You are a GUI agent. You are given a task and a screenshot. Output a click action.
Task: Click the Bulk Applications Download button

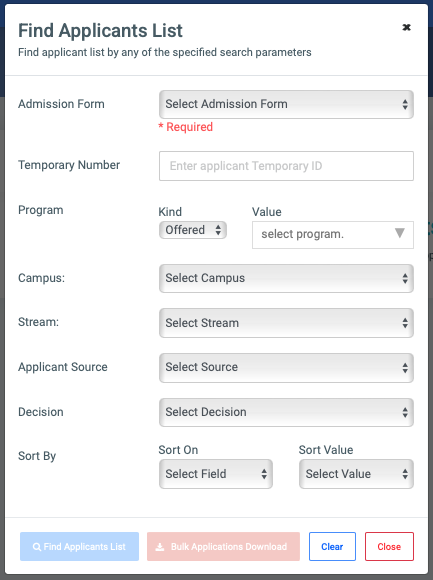pyautogui.click(x=223, y=546)
